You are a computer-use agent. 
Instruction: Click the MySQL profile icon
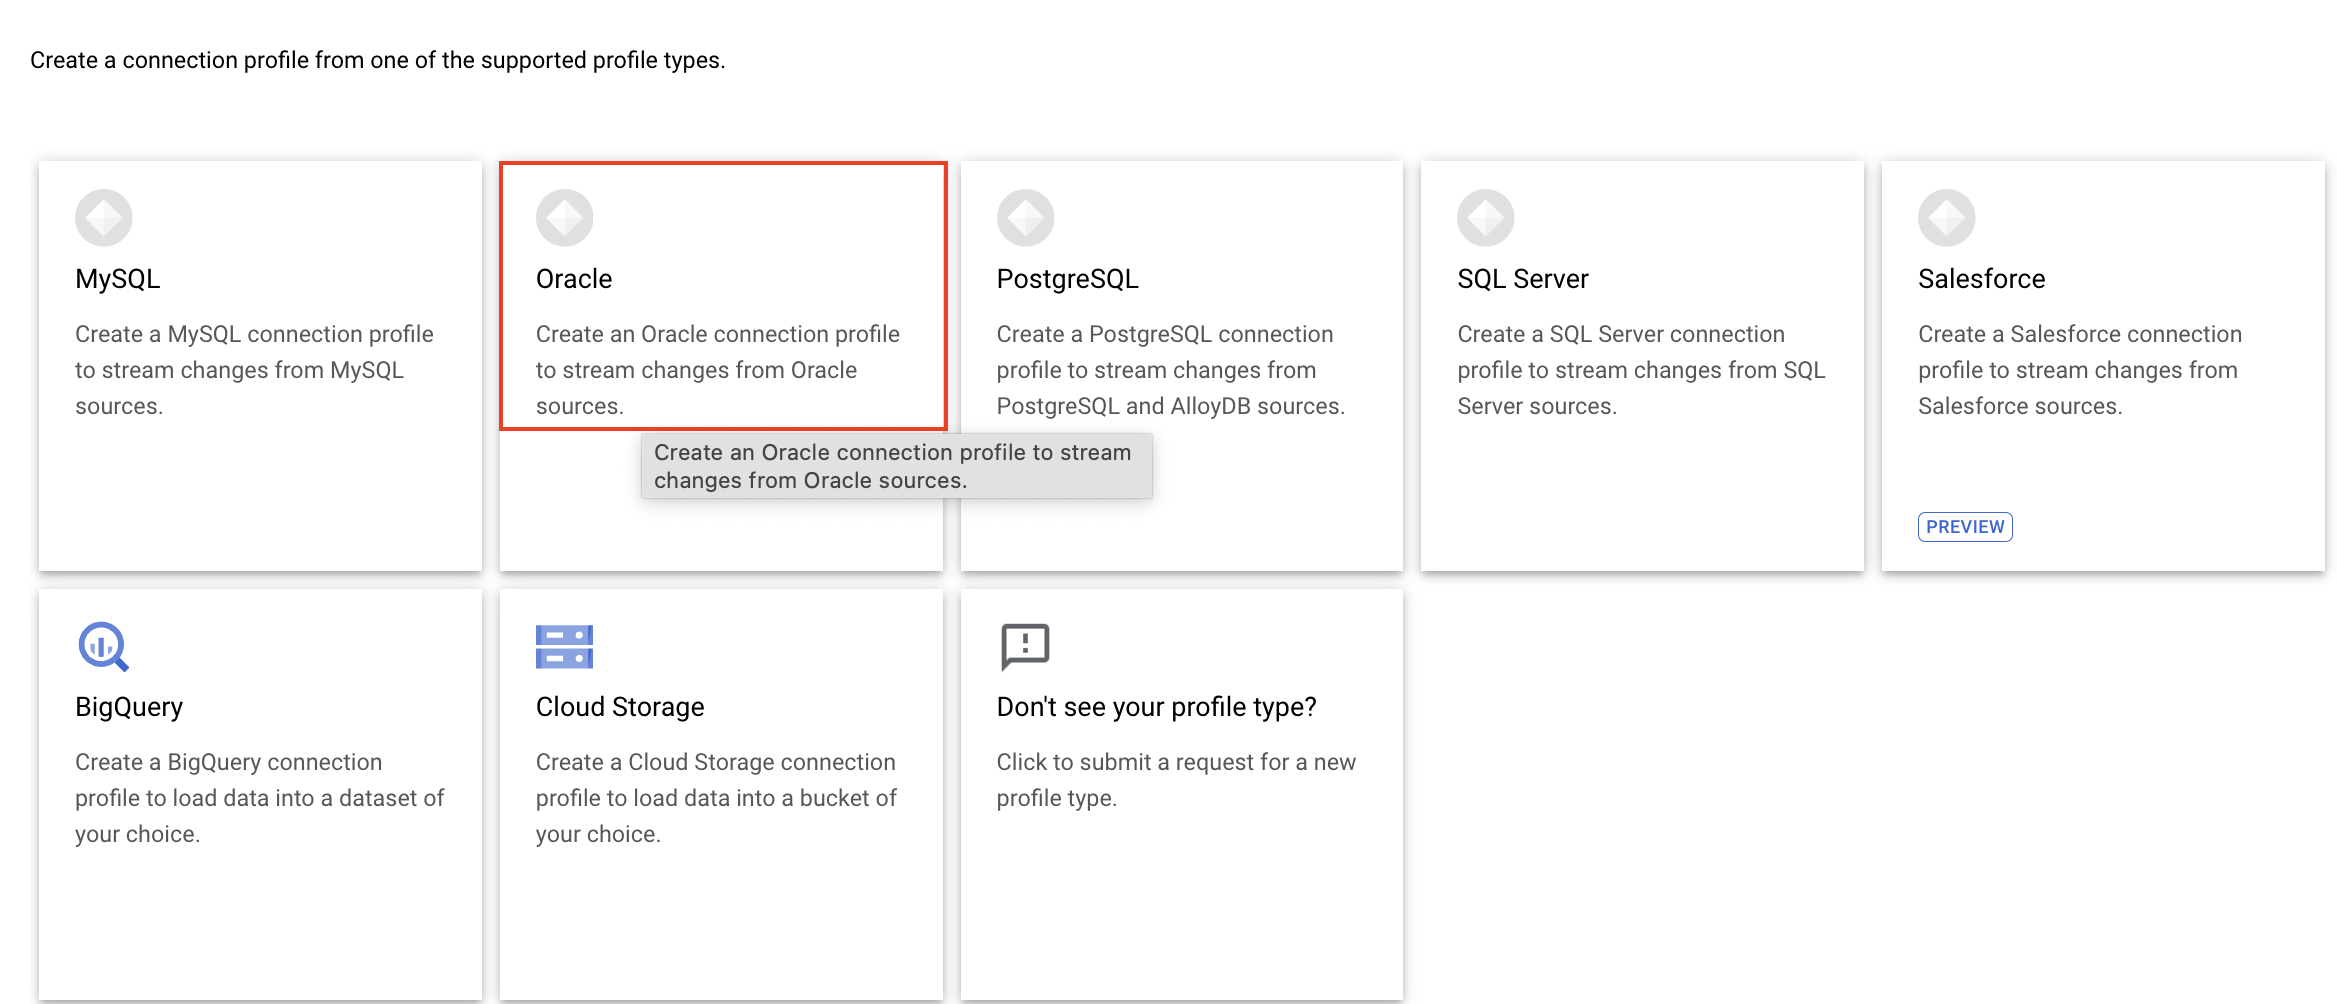(x=103, y=217)
